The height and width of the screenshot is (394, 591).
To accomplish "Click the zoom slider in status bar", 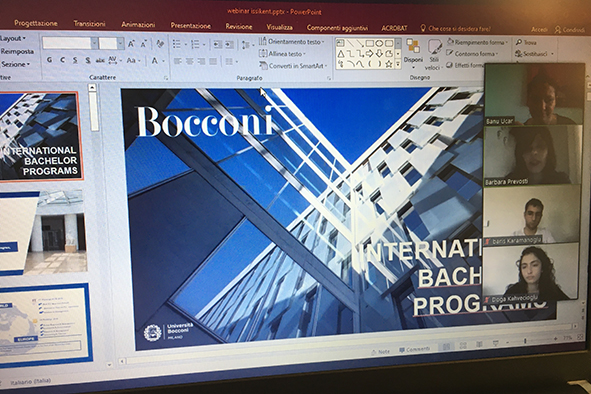I will 525,341.
